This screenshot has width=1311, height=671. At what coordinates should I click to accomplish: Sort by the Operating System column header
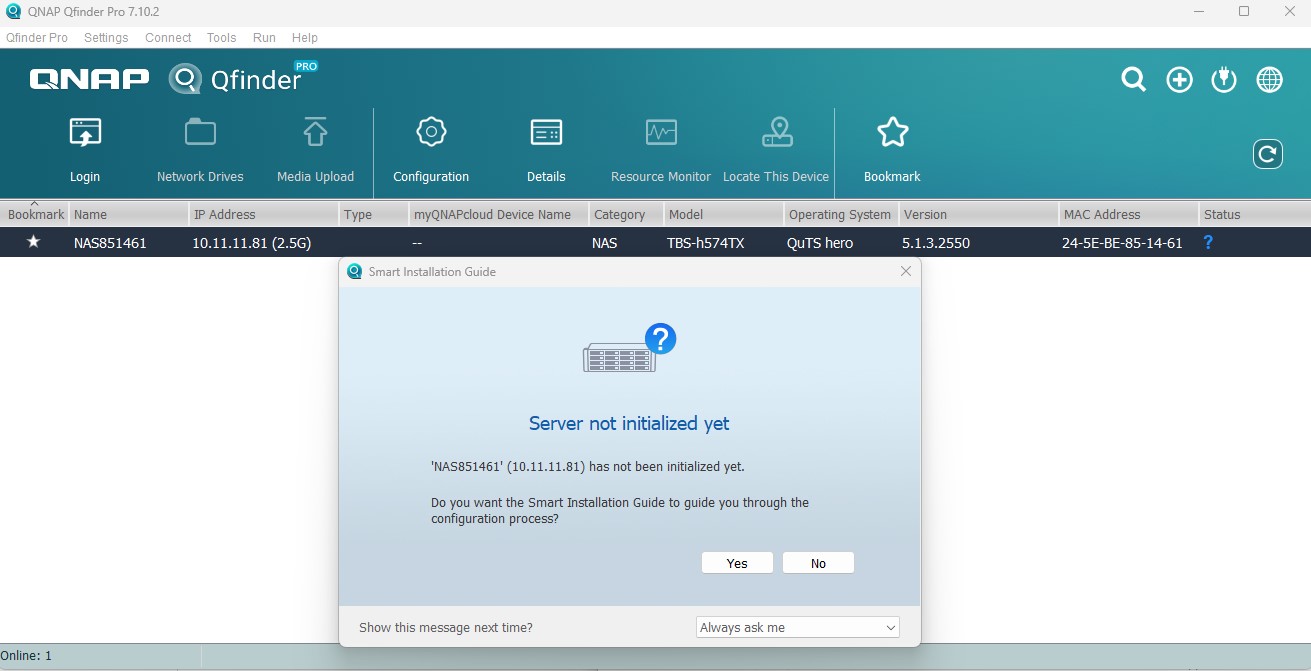(841, 214)
